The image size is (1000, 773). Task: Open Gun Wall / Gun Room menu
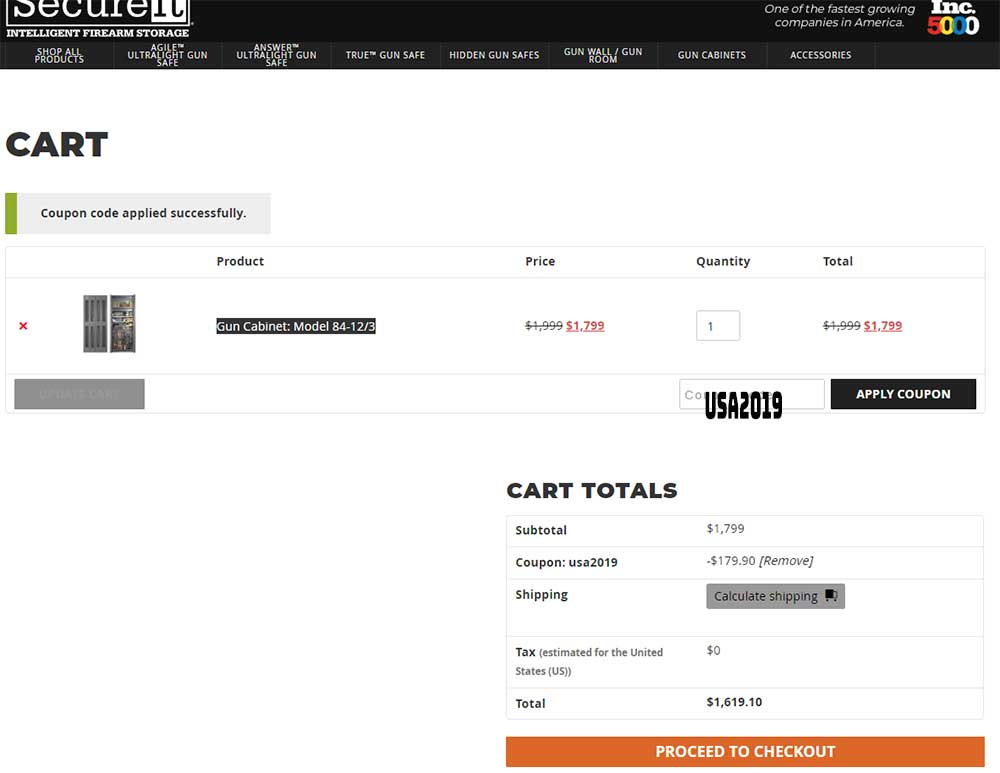[x=603, y=55]
